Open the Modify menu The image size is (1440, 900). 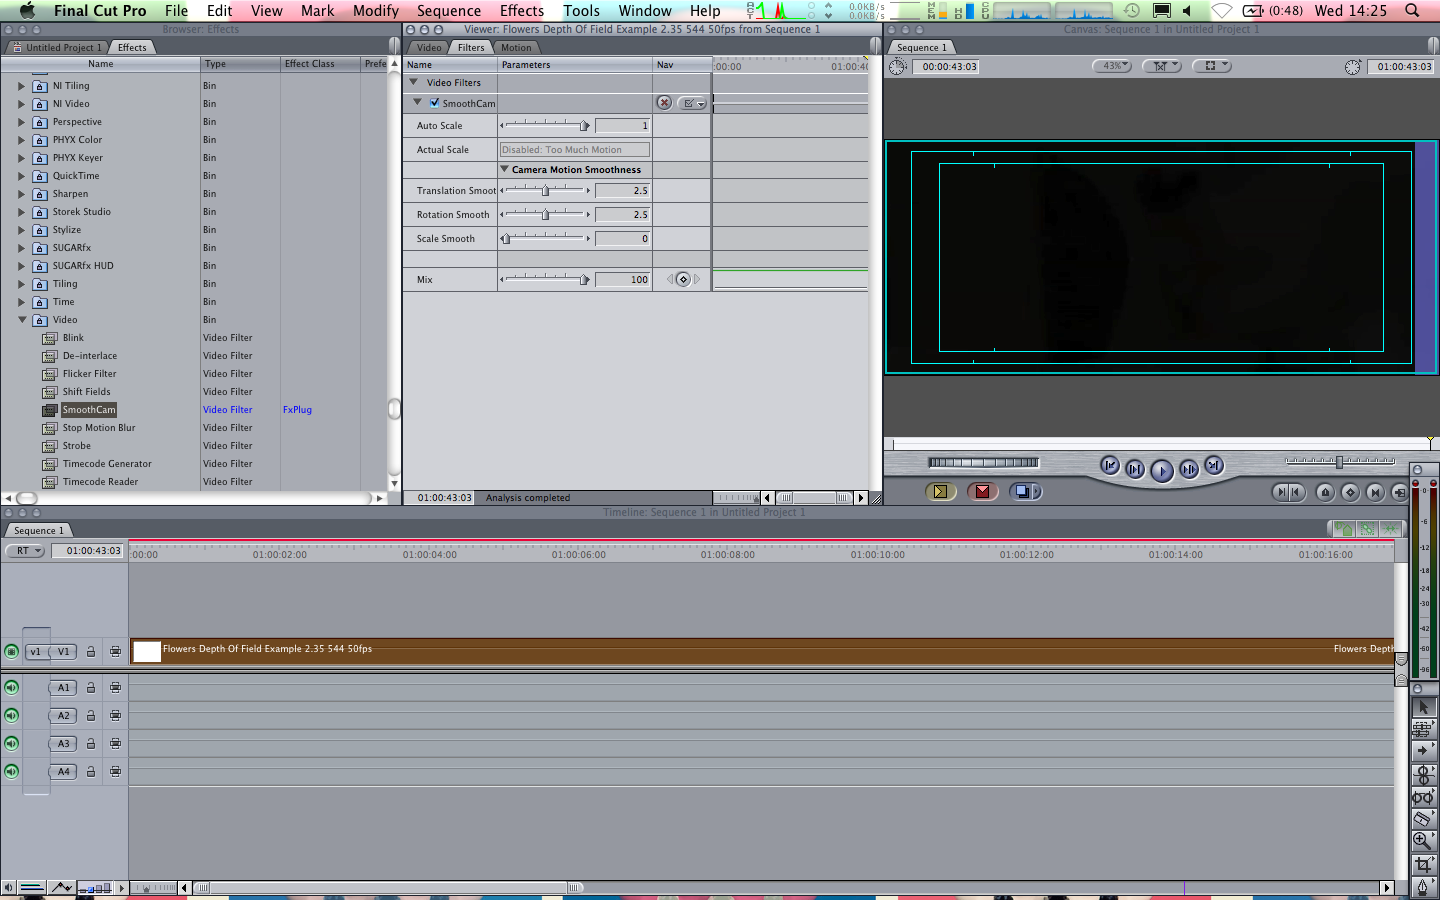click(376, 10)
